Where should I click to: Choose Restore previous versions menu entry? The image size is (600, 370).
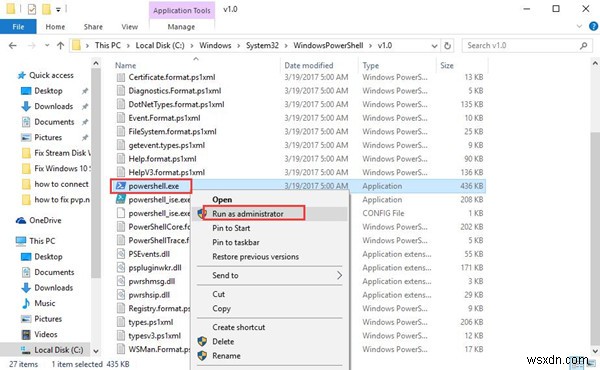tap(270, 257)
